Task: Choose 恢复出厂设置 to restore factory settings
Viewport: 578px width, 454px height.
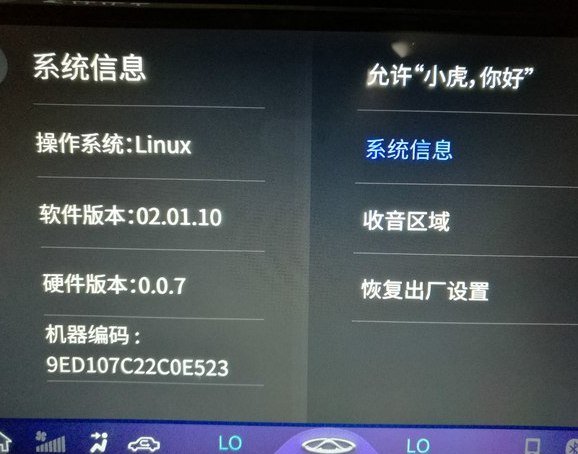Action: coord(425,290)
